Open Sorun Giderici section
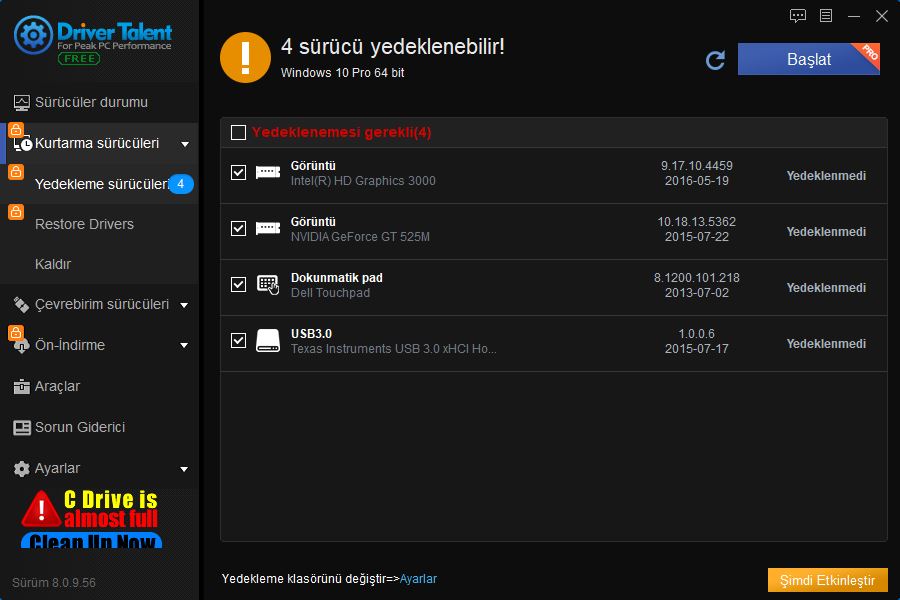This screenshot has height=600, width=900. click(x=99, y=427)
